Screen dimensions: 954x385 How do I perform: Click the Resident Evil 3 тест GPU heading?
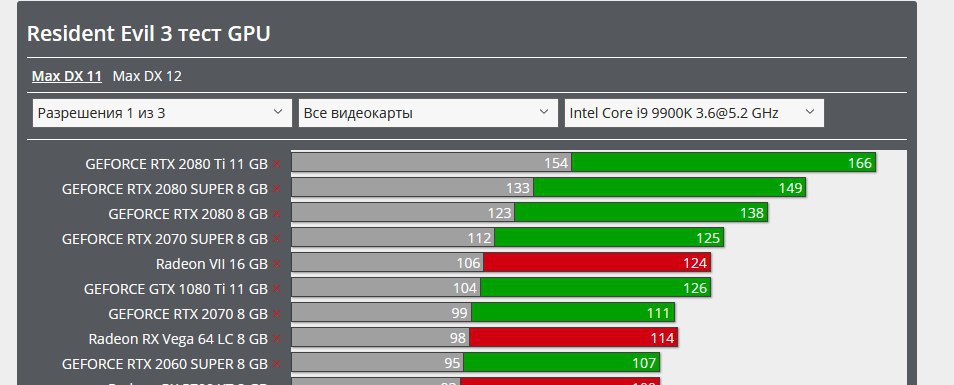click(148, 33)
